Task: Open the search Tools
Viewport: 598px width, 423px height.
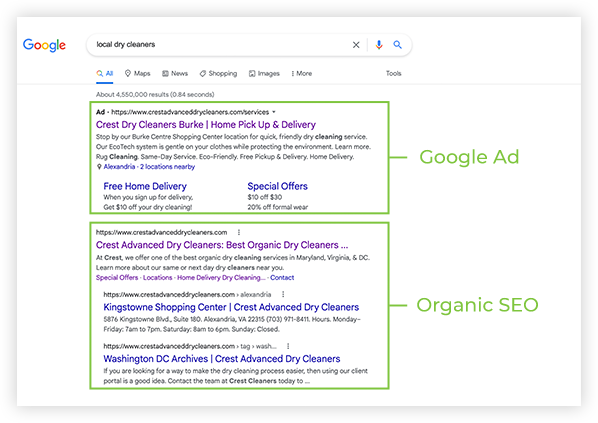Action: click(x=394, y=73)
